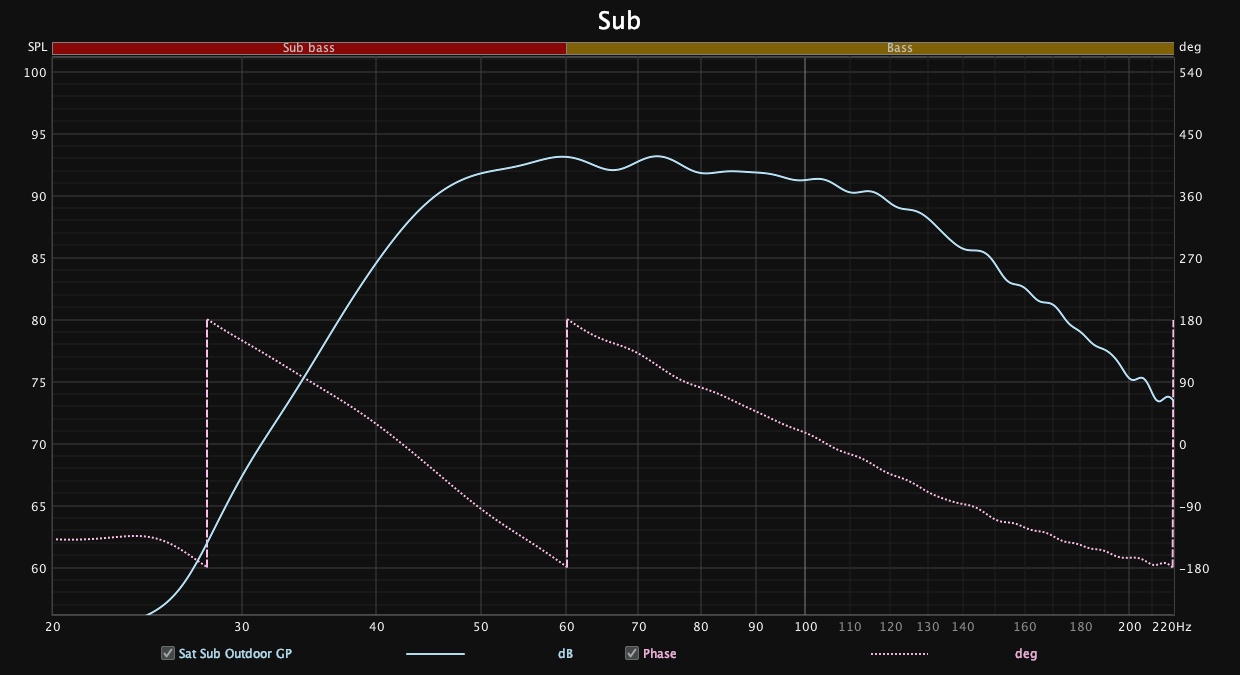
Task: Click the Phase legend label
Action: pyautogui.click(x=659, y=654)
